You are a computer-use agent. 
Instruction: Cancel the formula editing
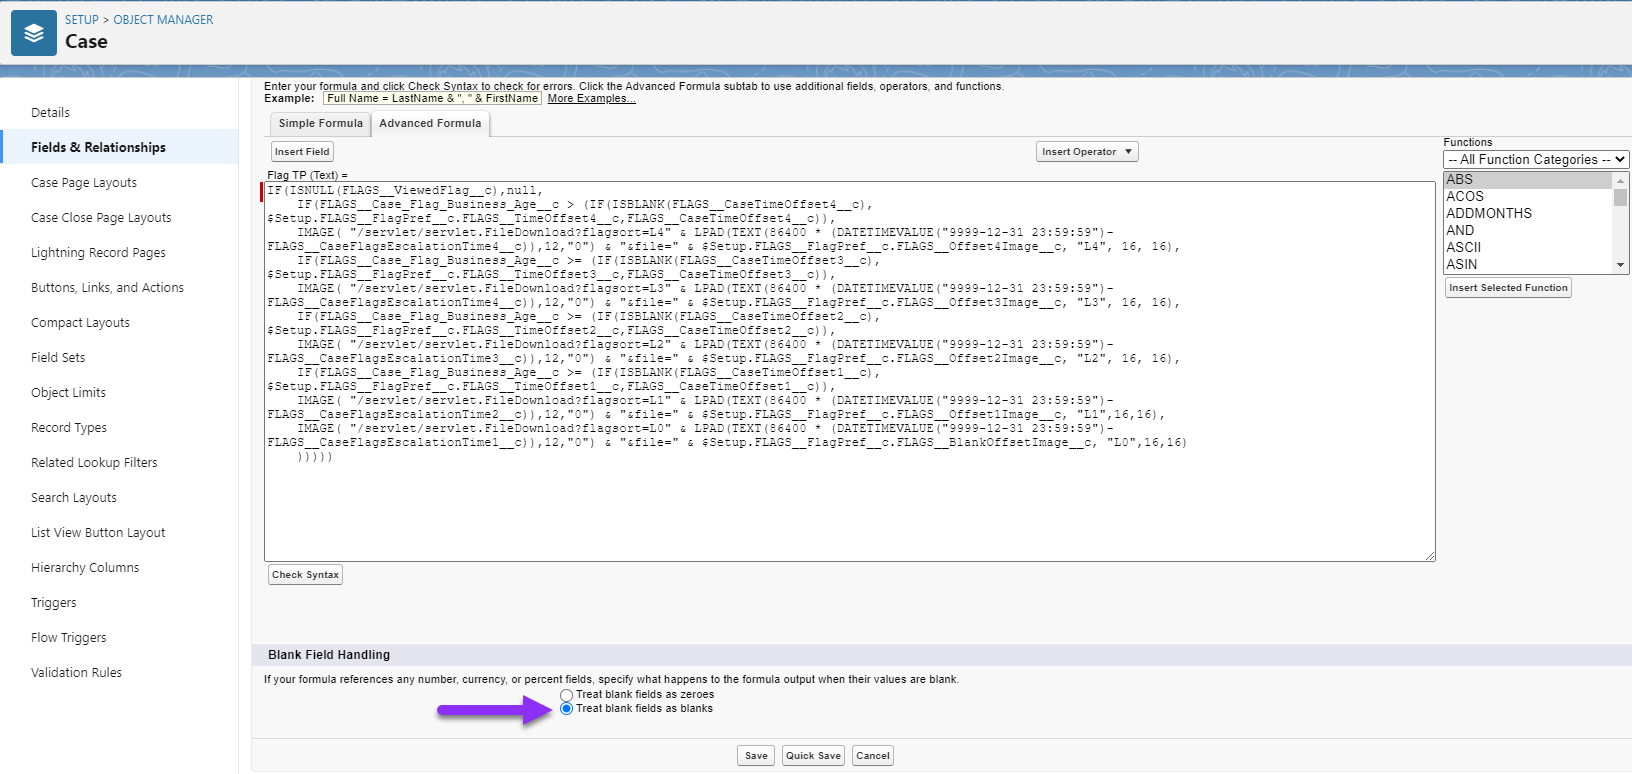coord(873,756)
